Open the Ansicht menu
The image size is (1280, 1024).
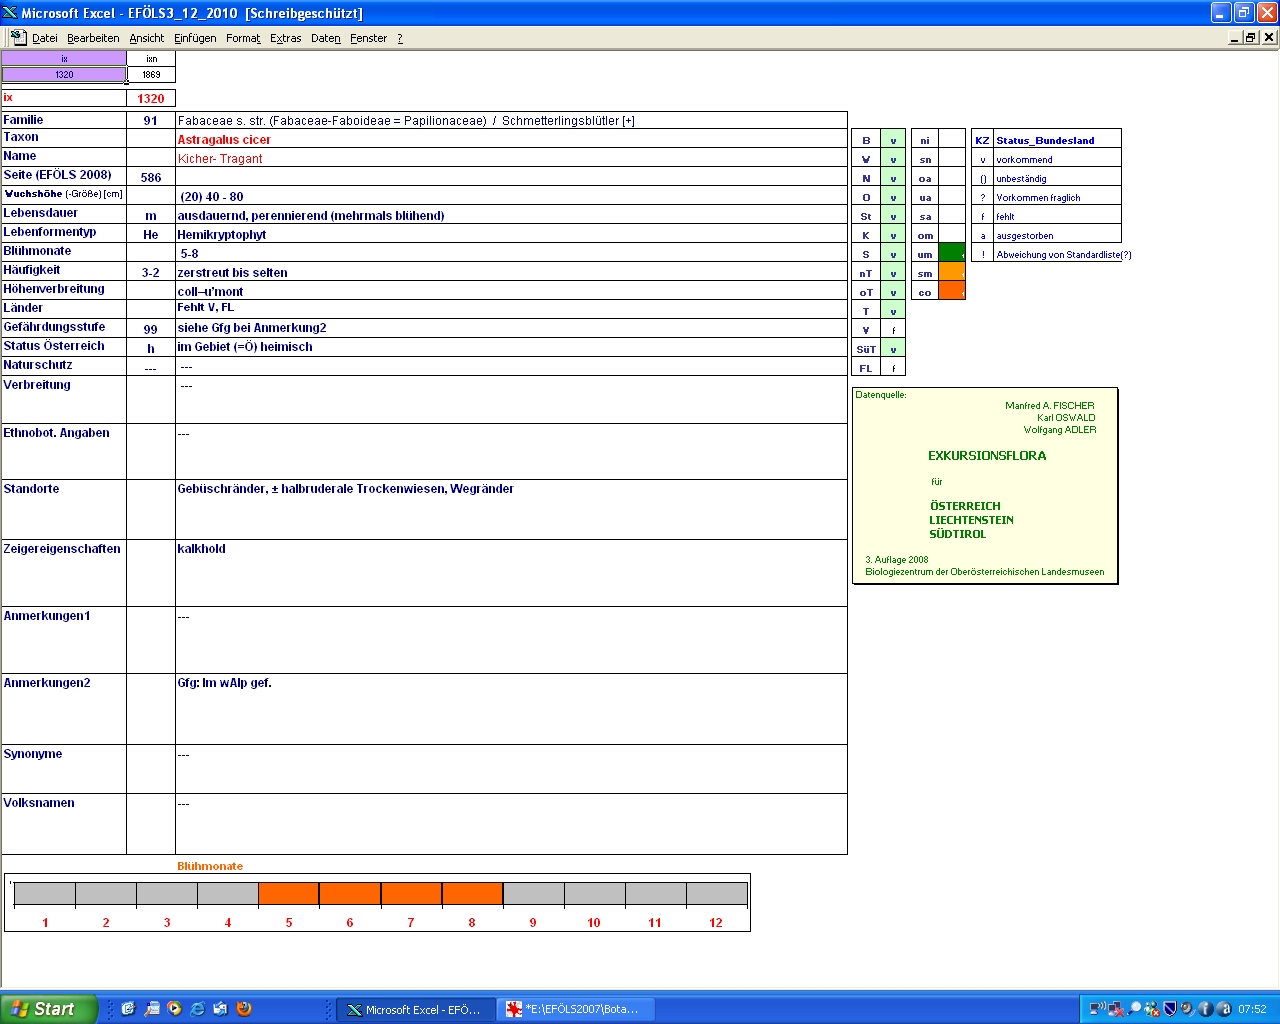coord(147,38)
